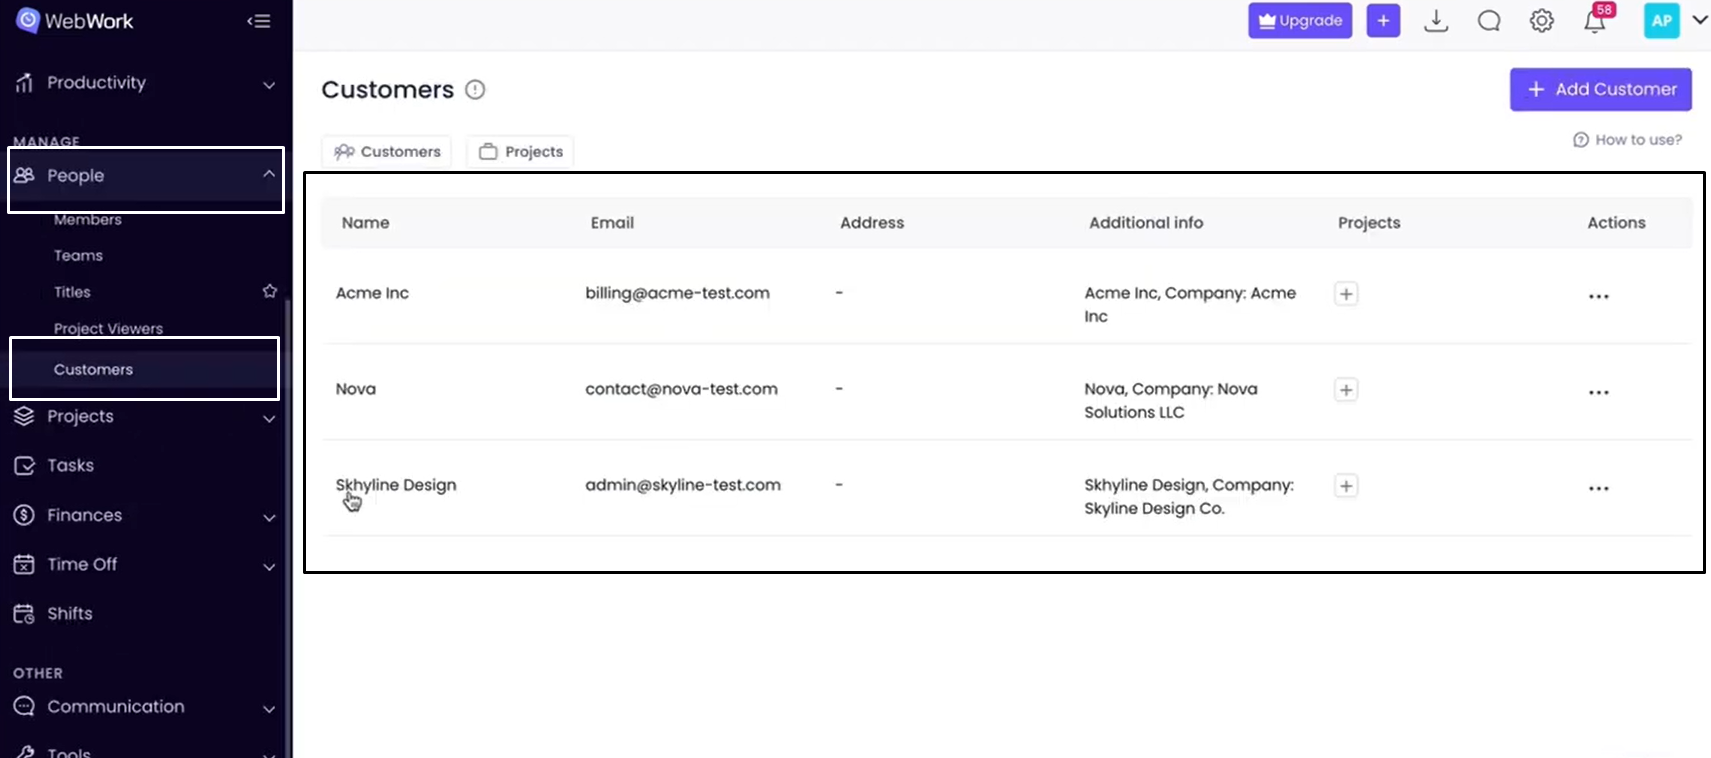Add a project to Acme Inc
The height and width of the screenshot is (758, 1711).
[1346, 294]
